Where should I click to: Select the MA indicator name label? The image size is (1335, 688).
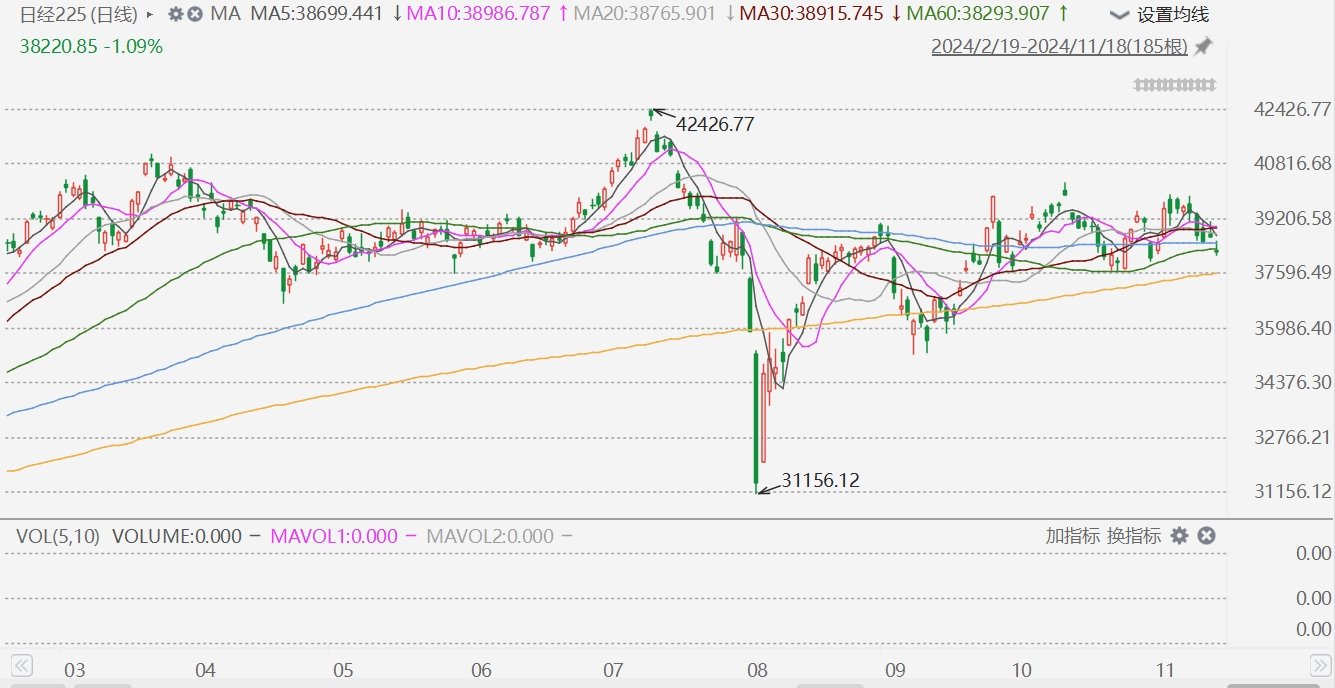pos(225,14)
